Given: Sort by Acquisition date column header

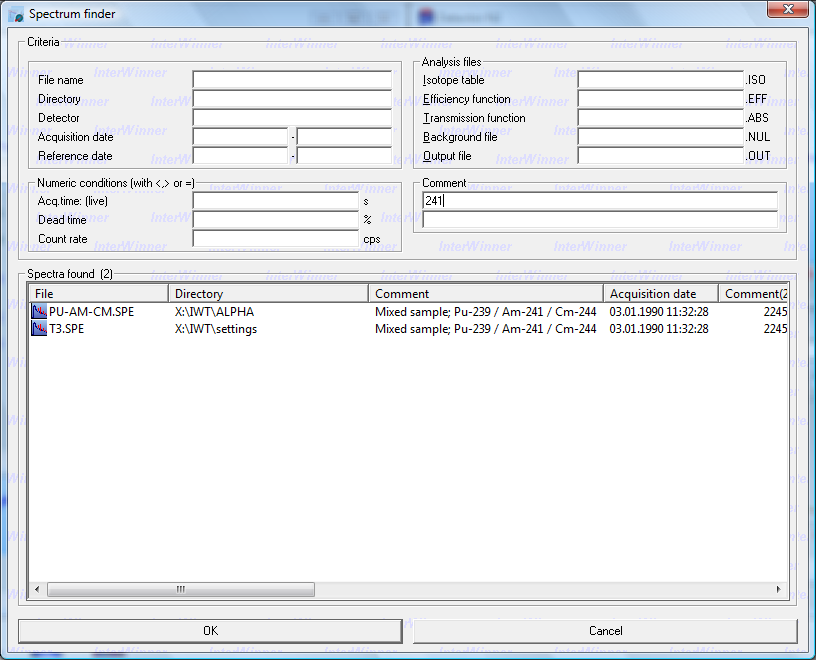Looking at the screenshot, I should coord(660,293).
